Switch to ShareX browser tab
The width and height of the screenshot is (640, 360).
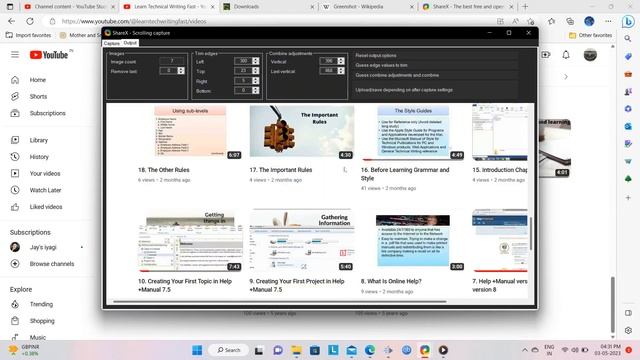pos(468,7)
